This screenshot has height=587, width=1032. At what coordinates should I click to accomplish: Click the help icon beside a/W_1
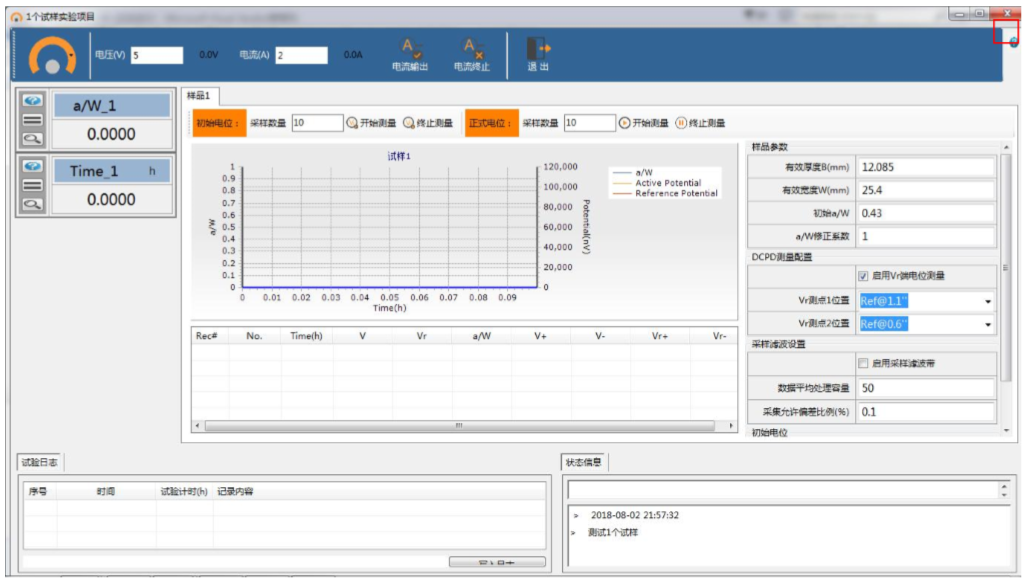pos(33,101)
